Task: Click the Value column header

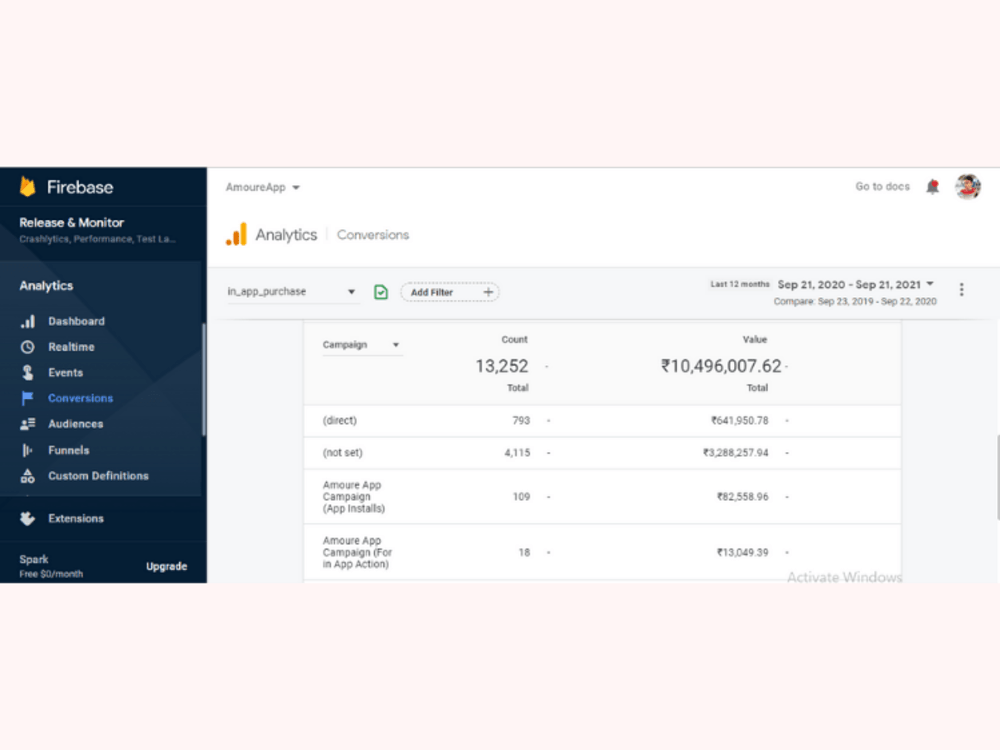Action: [x=754, y=339]
